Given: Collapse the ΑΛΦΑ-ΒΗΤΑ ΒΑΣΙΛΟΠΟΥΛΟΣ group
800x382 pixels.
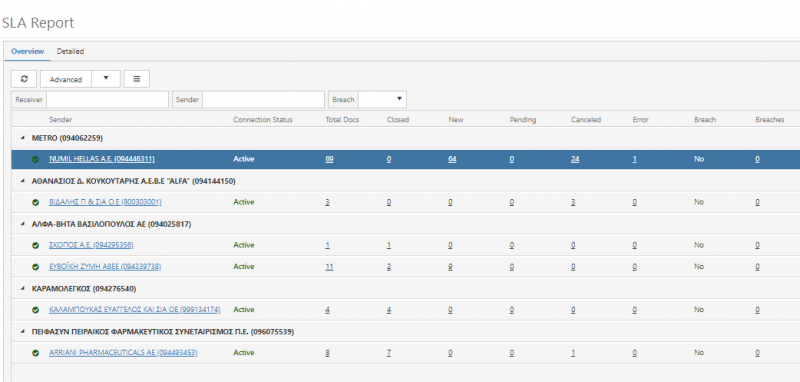Looking at the screenshot, I should (22, 224).
